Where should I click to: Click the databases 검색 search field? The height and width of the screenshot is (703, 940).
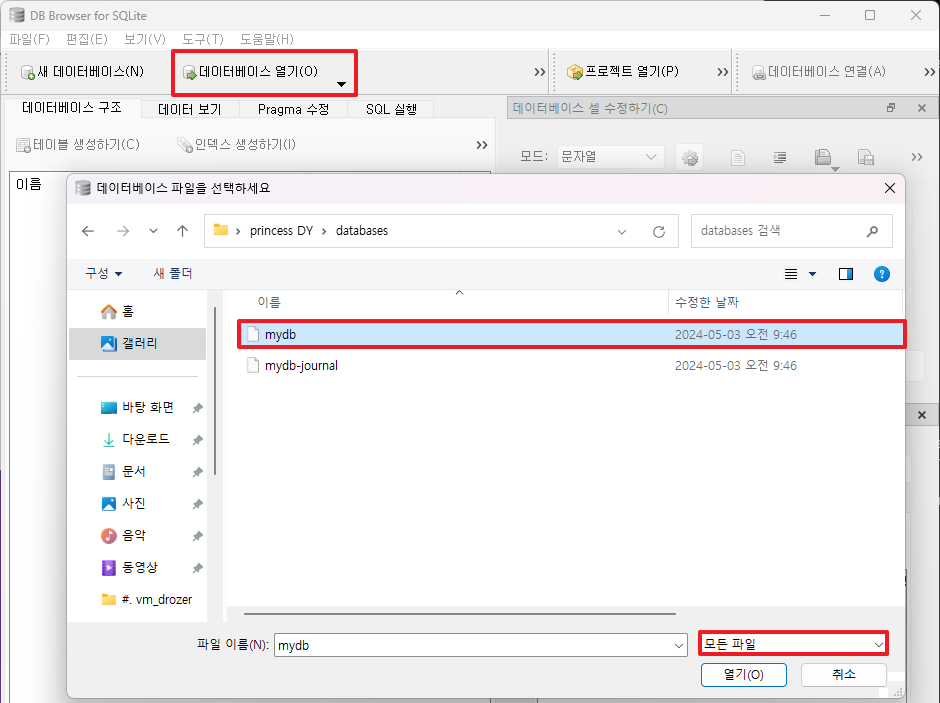[791, 231]
